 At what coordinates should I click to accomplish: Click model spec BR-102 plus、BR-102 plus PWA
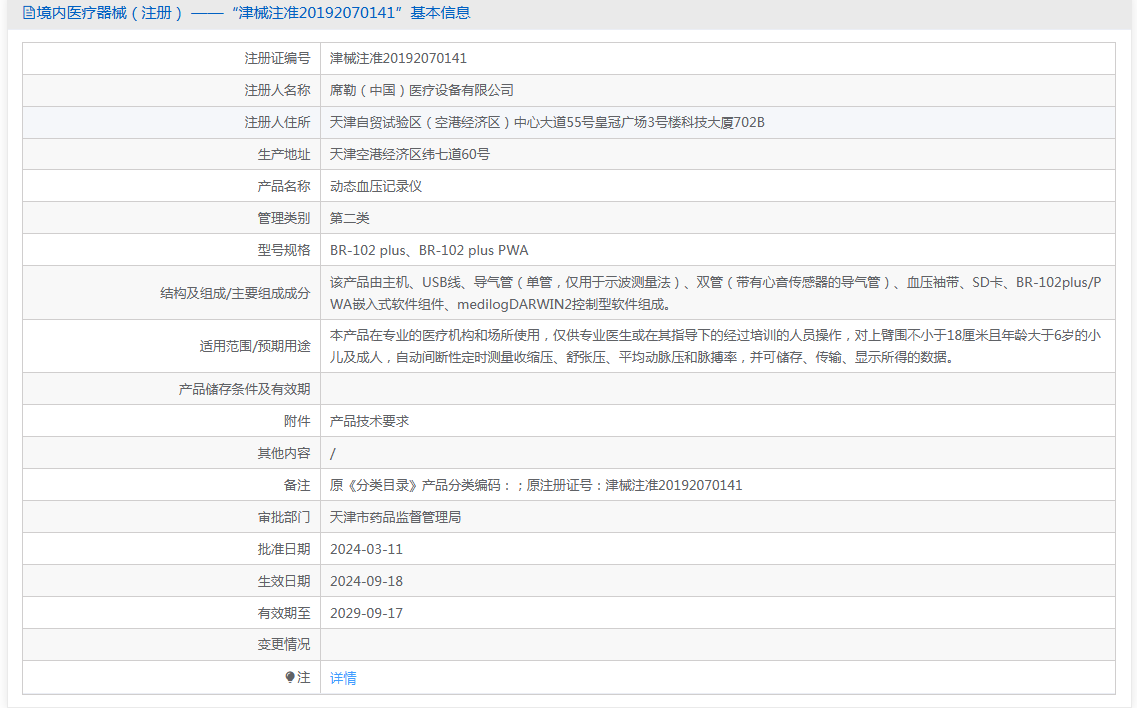(429, 250)
